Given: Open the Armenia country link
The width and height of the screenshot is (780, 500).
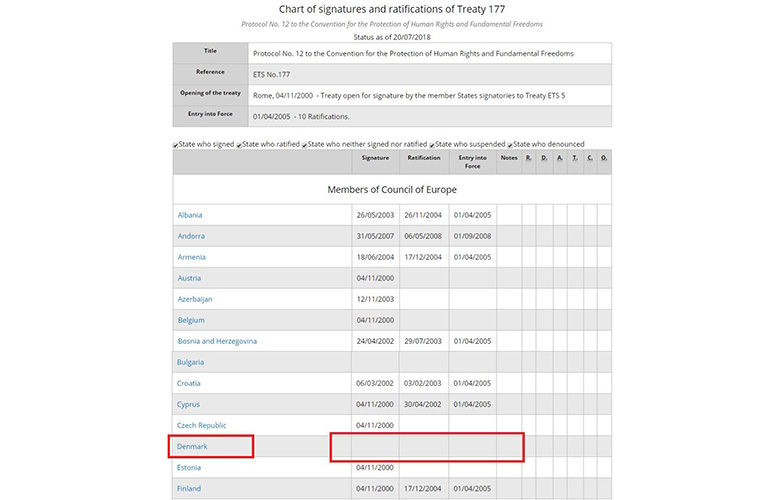Looking at the screenshot, I should tap(192, 257).
